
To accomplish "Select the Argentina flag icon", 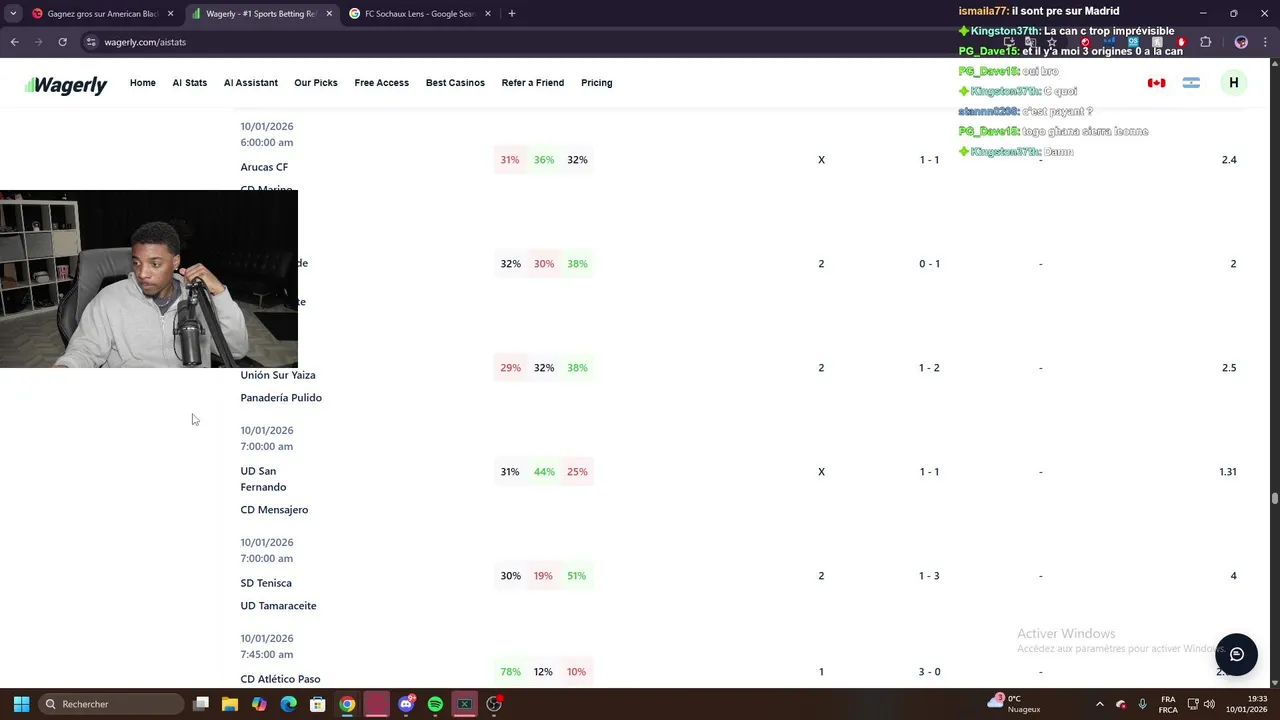I will pyautogui.click(x=1190, y=83).
